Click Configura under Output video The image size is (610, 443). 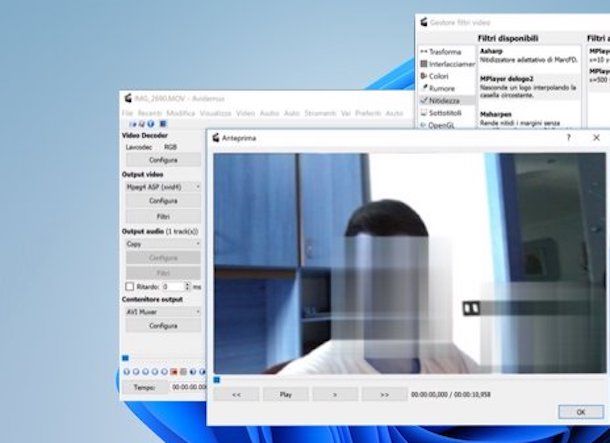(163, 201)
